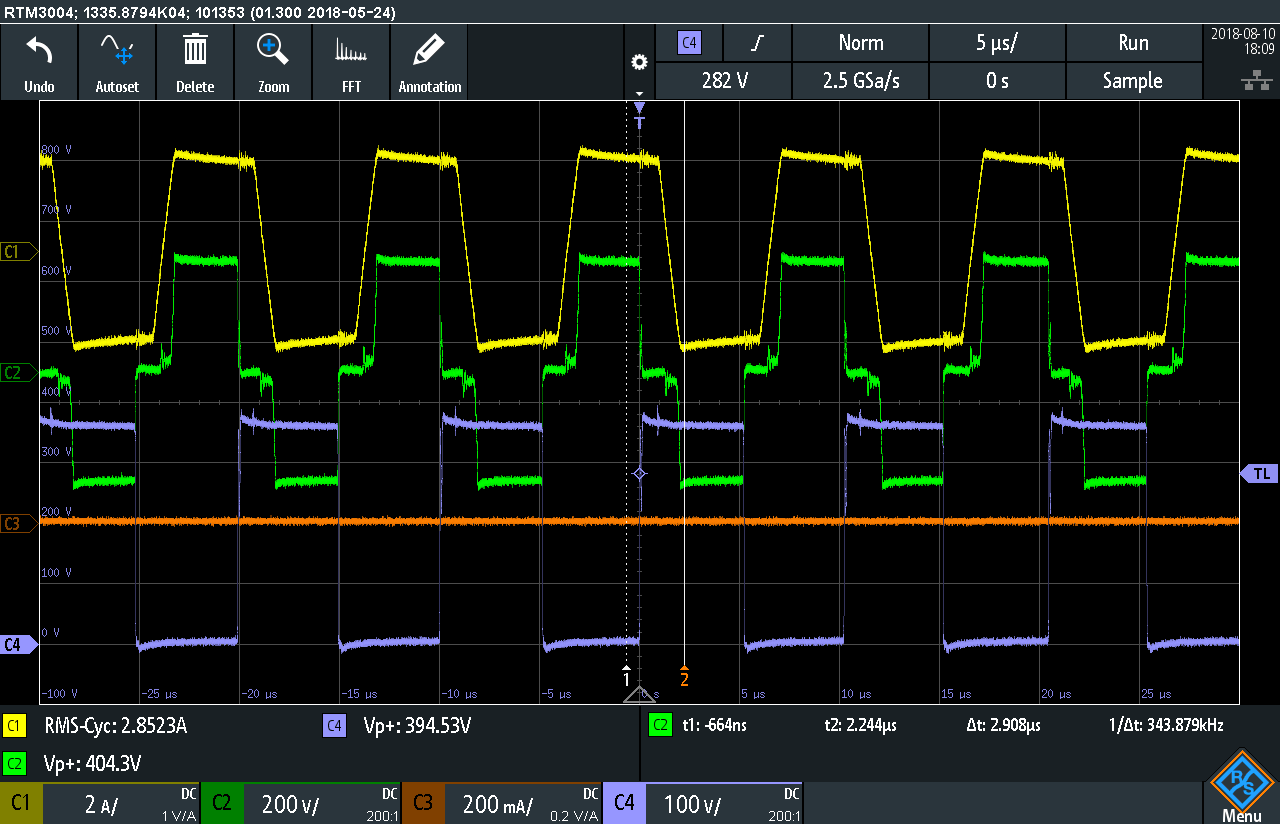Open the FFT spectrum function
1280x824 pixels.
tap(351, 62)
